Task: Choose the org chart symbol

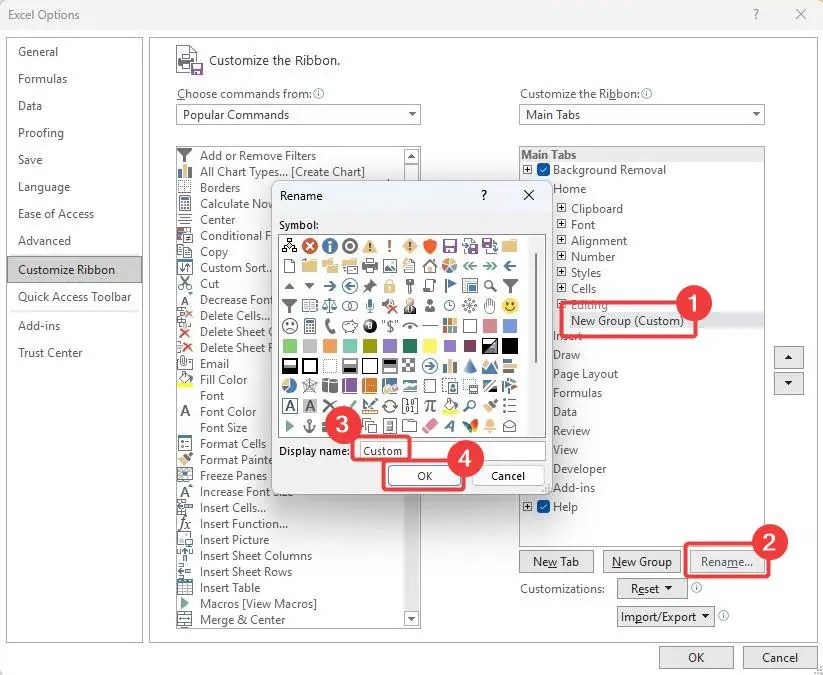Action: [289, 246]
